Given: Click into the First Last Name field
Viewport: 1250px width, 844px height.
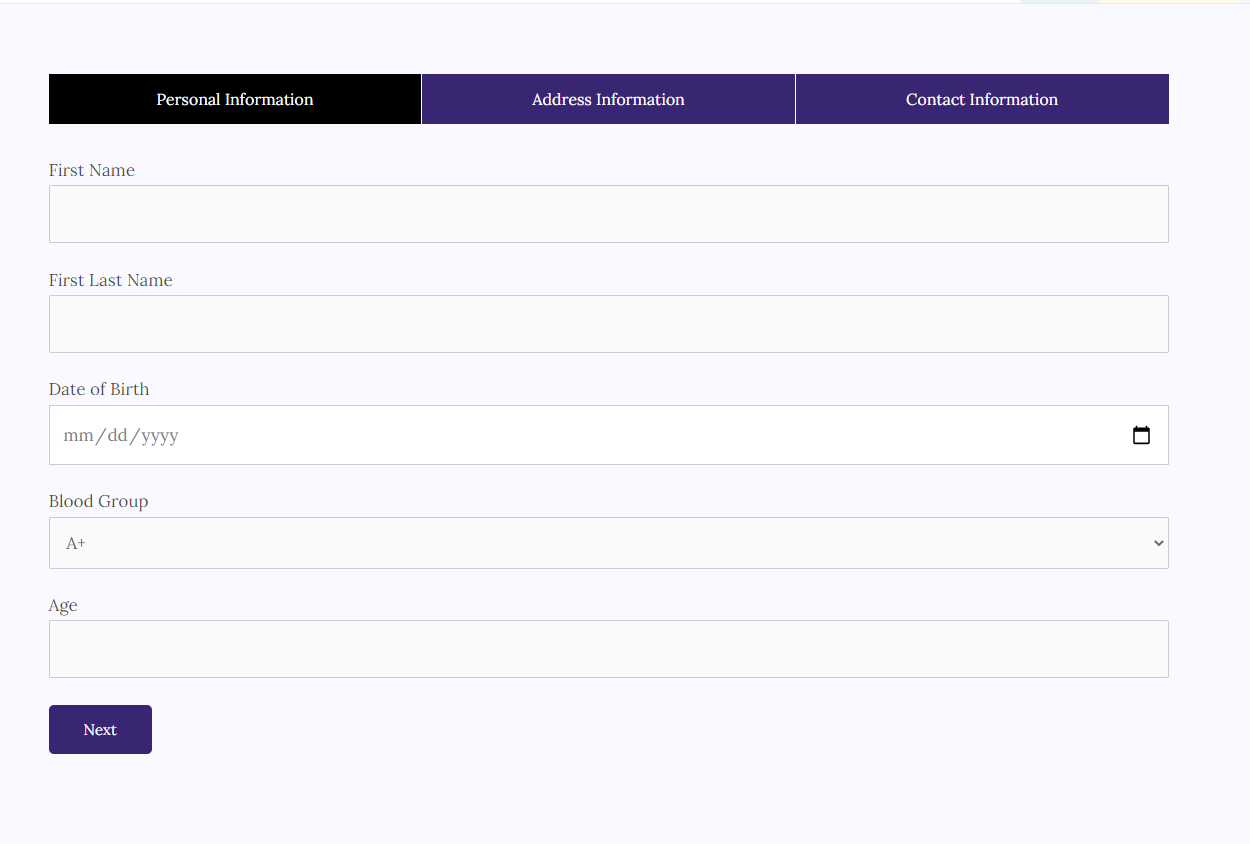Looking at the screenshot, I should tap(608, 324).
